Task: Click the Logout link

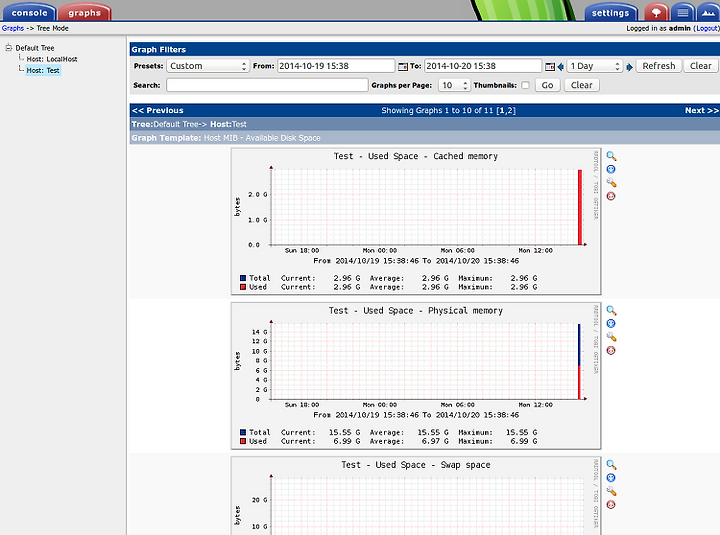Action: click(706, 28)
